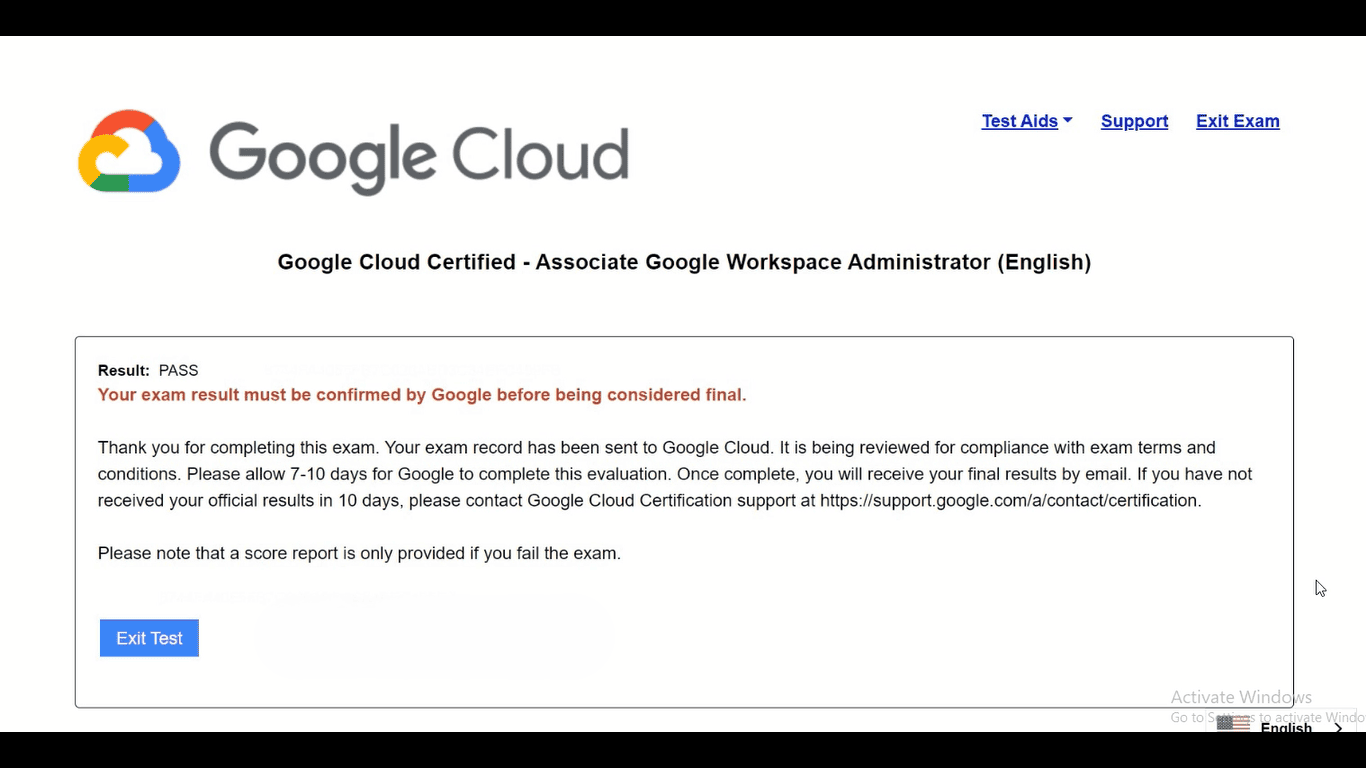Click the caret arrow beside Test Aids
This screenshot has height=768, width=1366.
1068,121
